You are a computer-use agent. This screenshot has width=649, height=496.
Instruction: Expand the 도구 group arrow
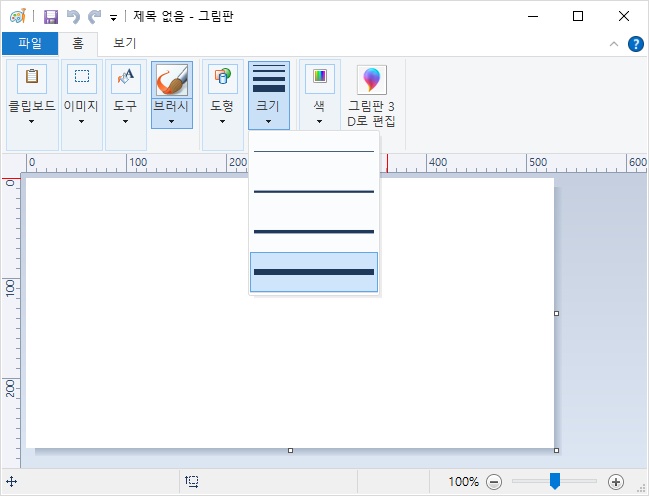click(x=125, y=121)
